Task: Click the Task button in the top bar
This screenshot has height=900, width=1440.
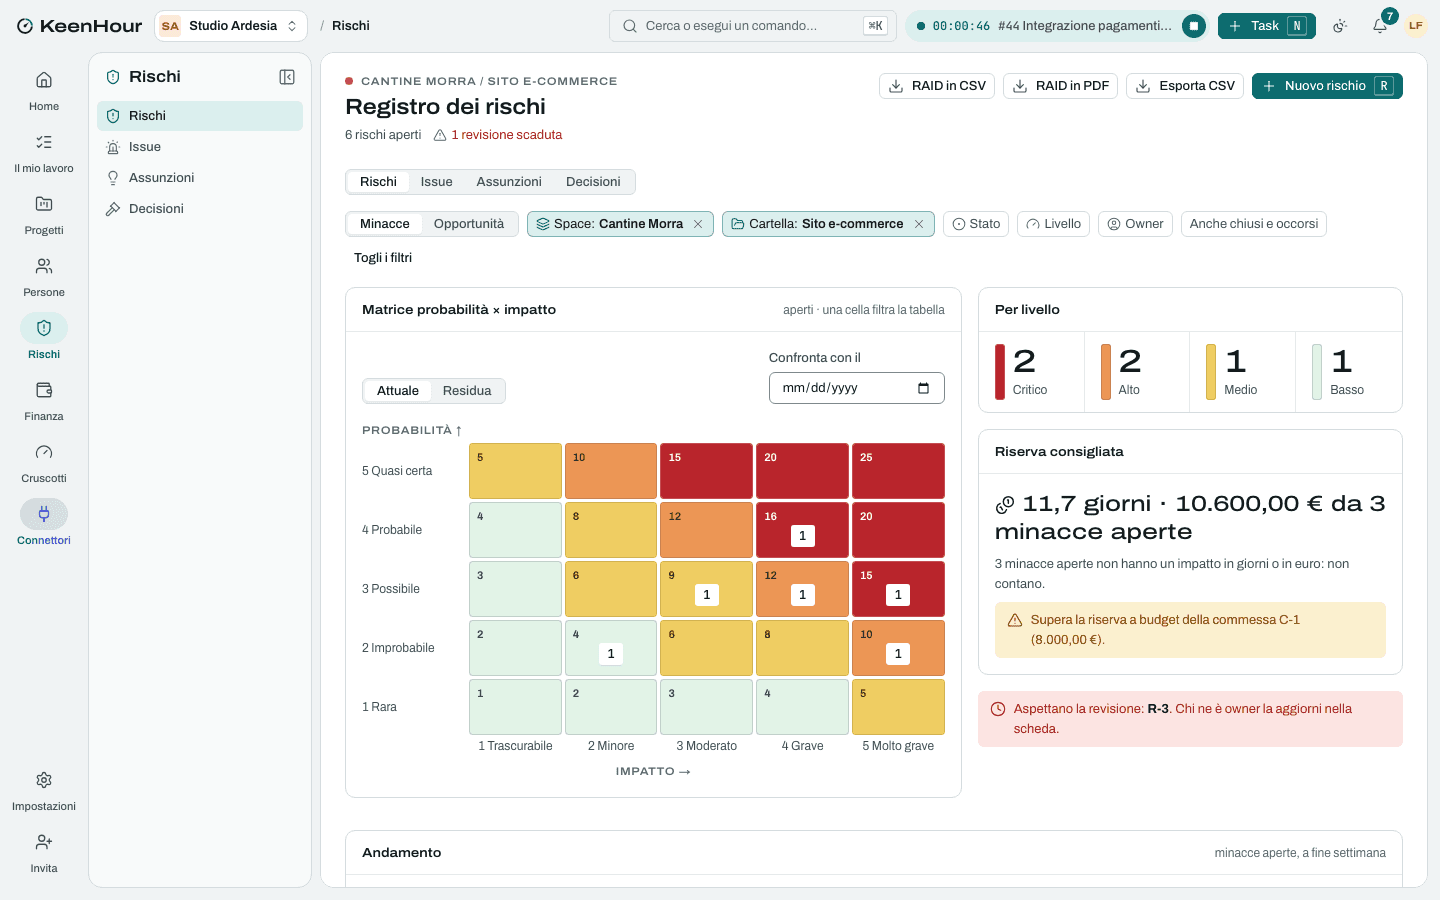Action: point(1266,26)
